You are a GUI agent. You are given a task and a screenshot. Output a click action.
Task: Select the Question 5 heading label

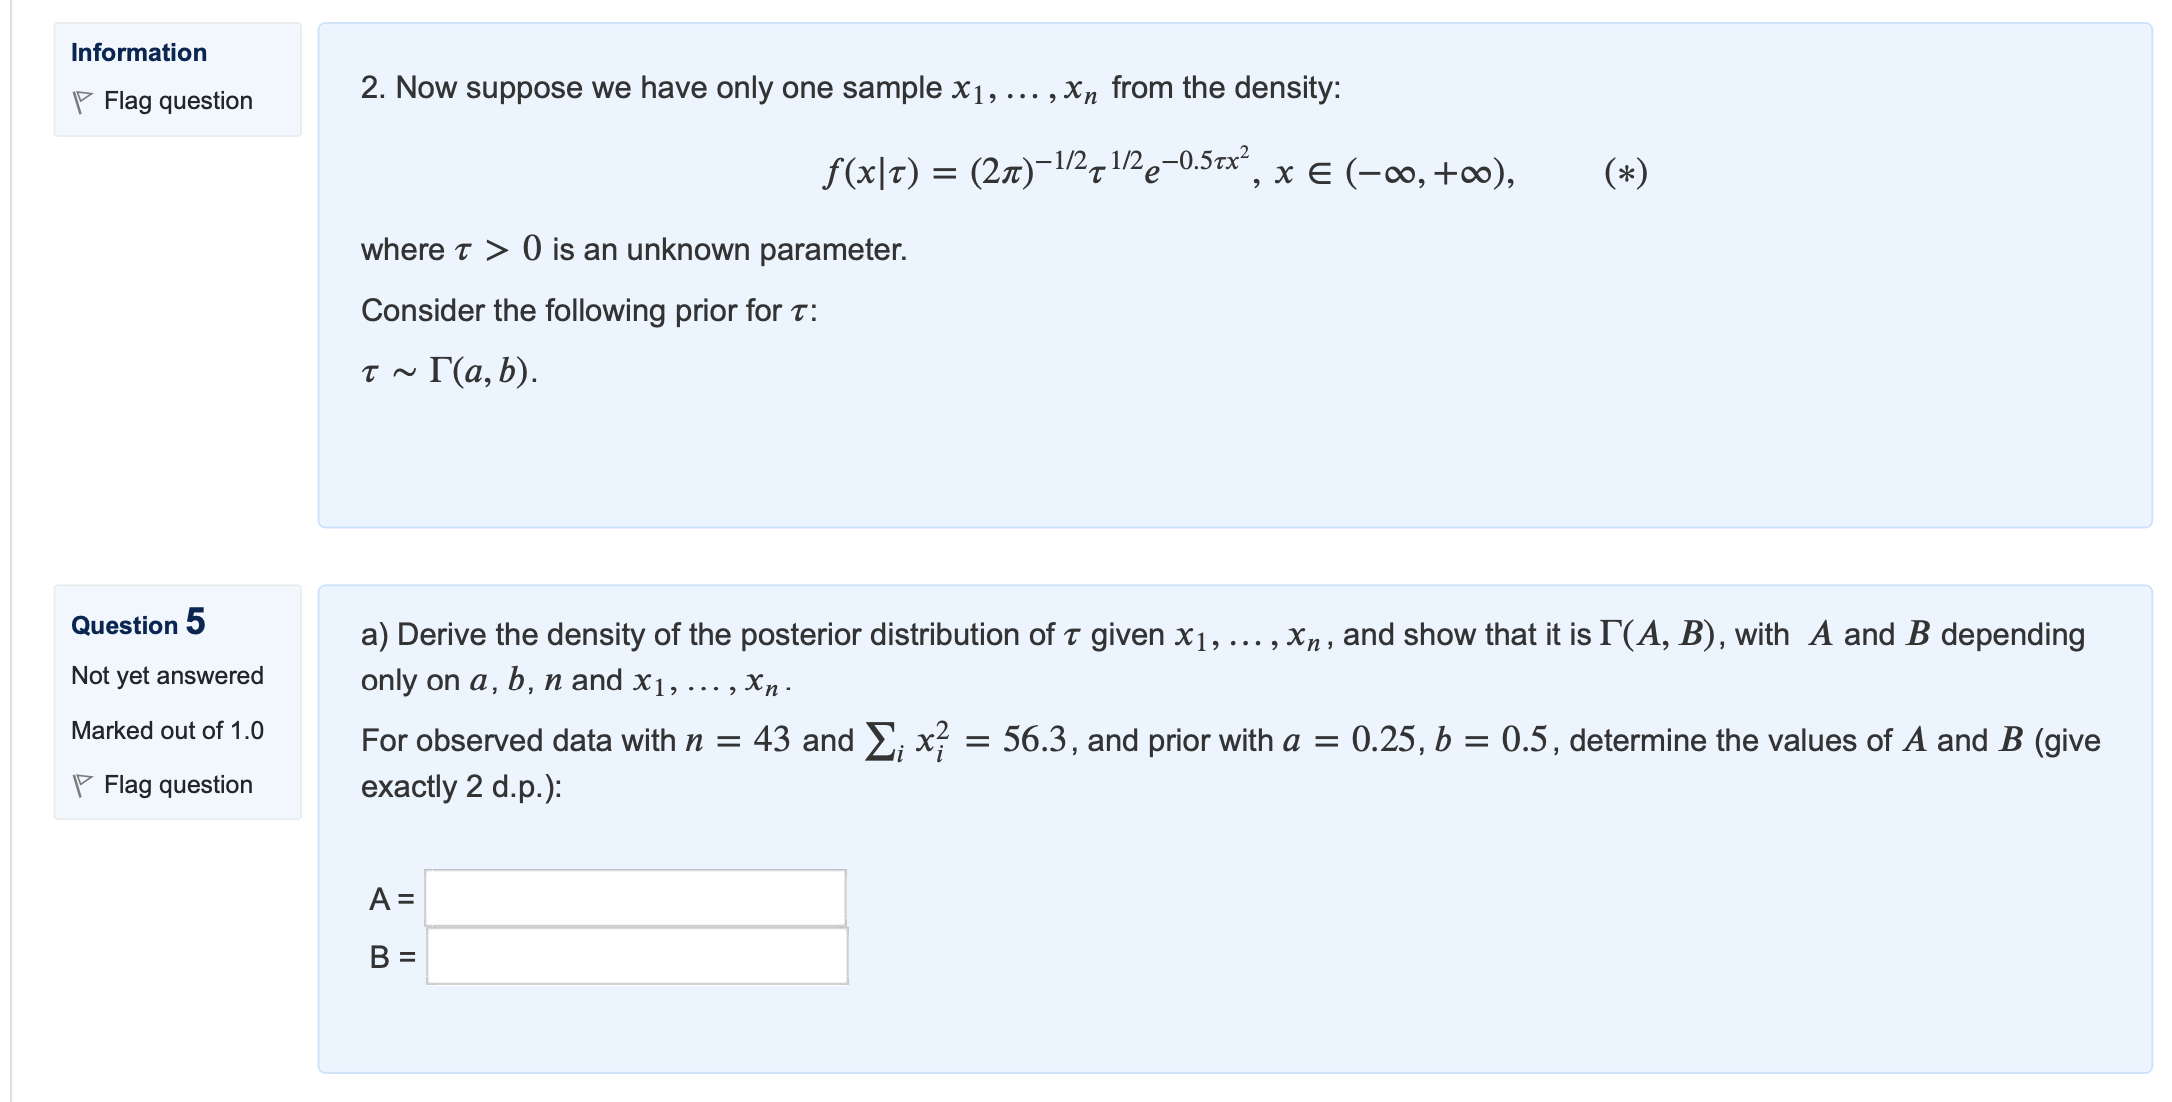[137, 622]
